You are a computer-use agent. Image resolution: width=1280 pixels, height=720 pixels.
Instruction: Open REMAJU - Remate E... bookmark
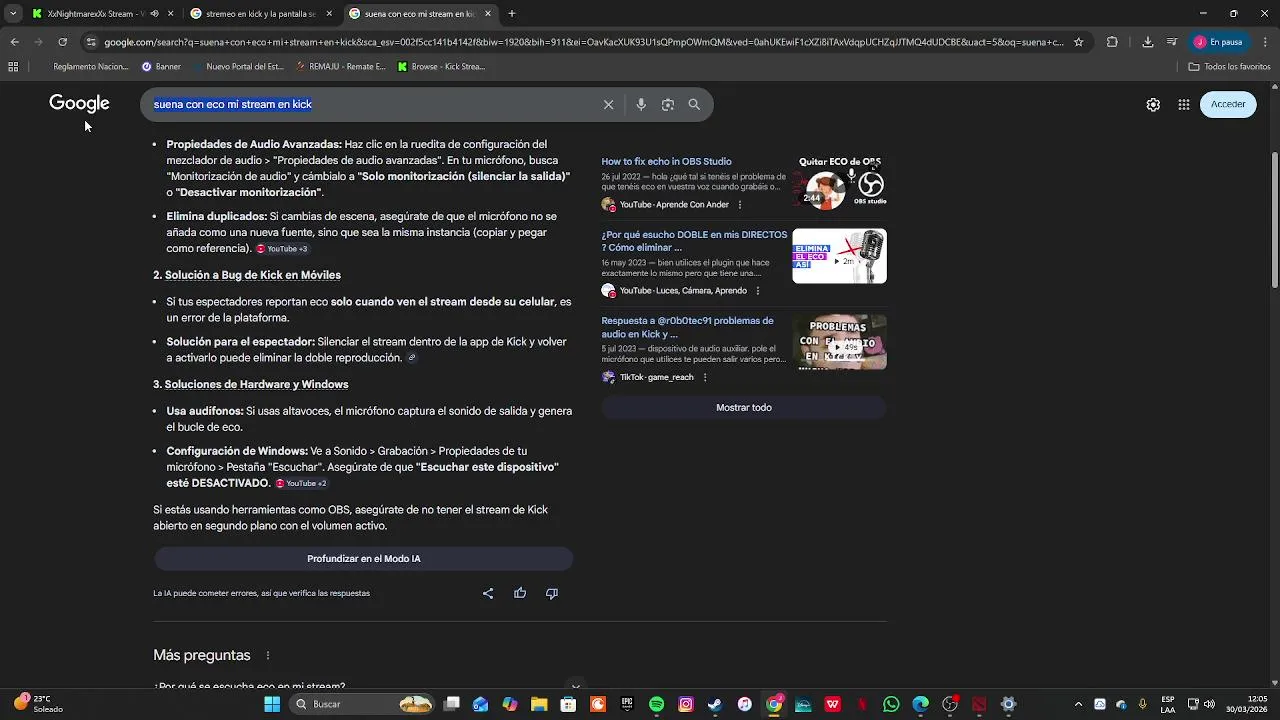coord(342,66)
